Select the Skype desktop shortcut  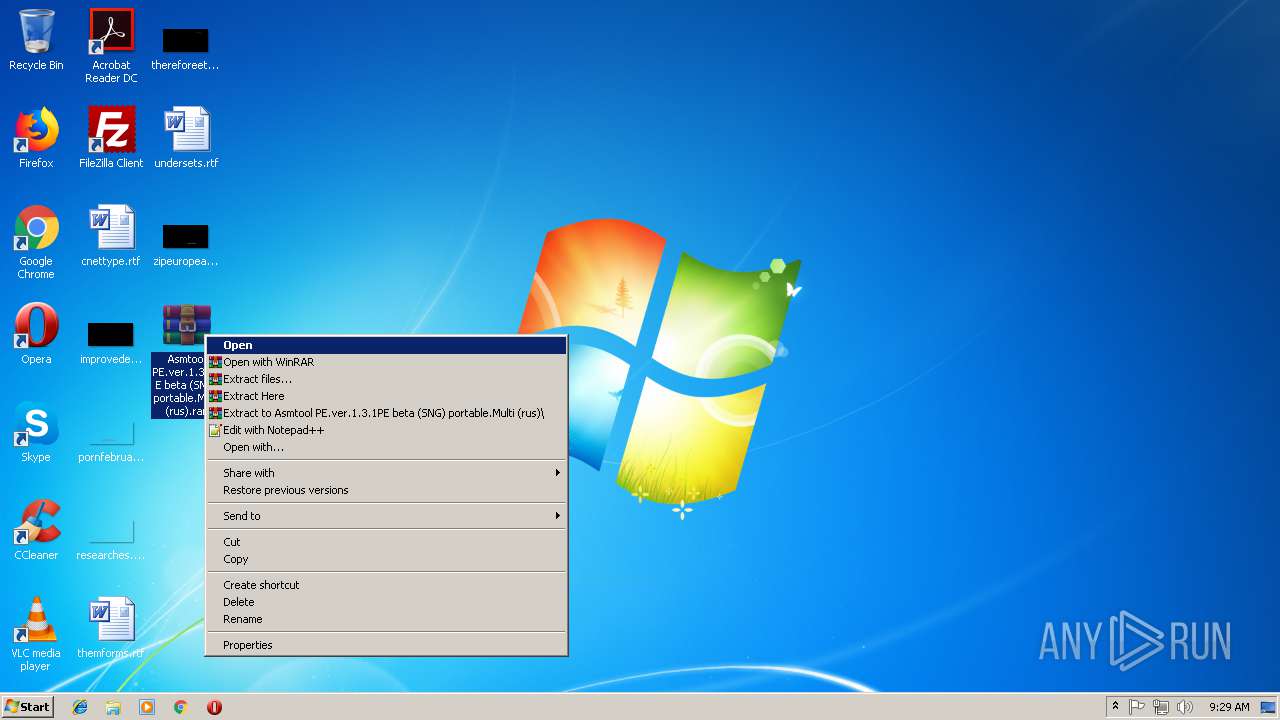[36, 433]
